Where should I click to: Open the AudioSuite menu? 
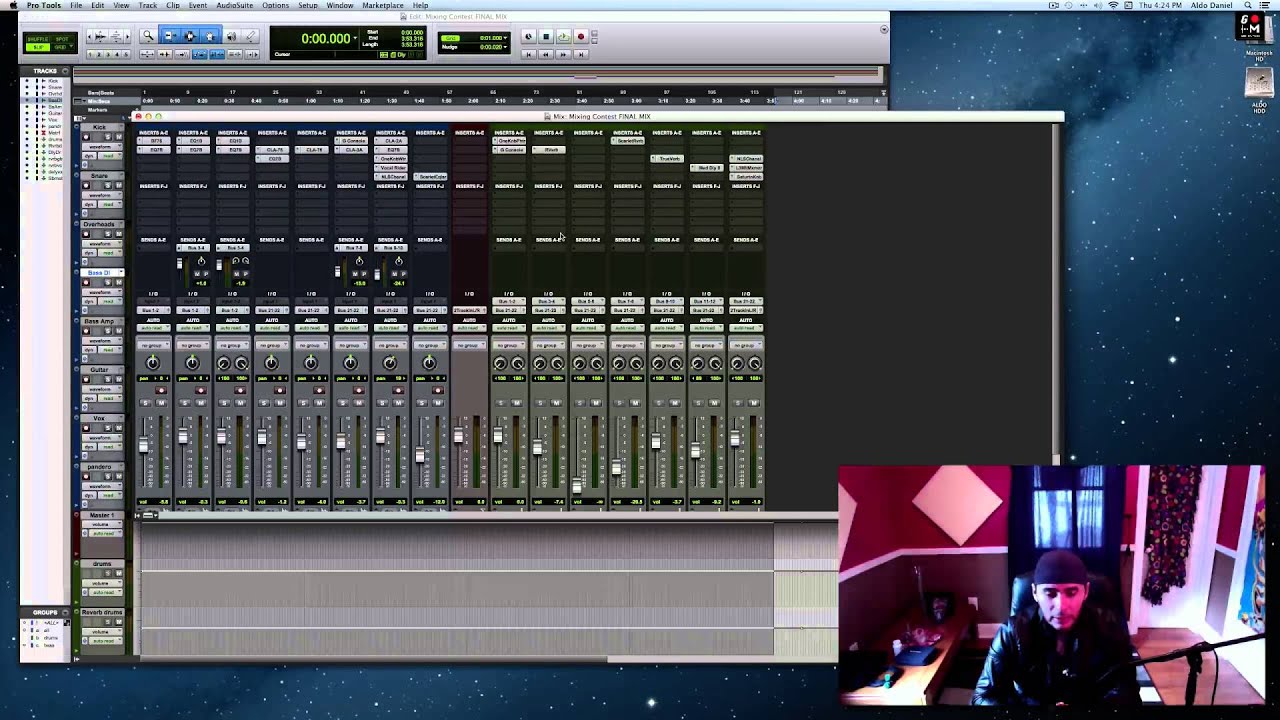[x=234, y=6]
